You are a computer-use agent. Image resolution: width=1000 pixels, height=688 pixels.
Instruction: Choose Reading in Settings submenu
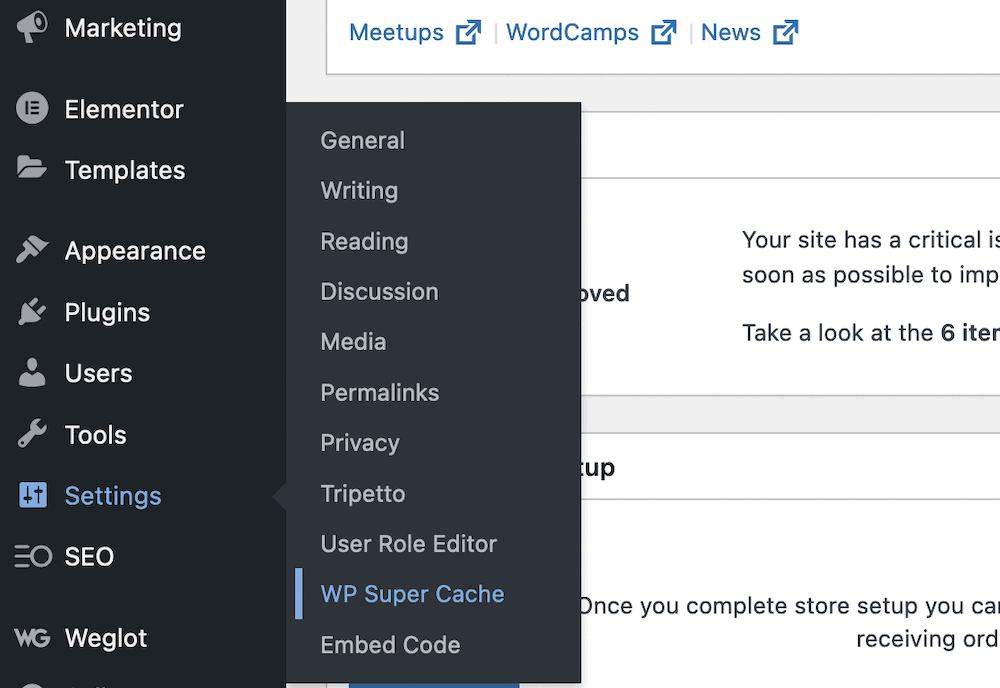pyautogui.click(x=364, y=241)
